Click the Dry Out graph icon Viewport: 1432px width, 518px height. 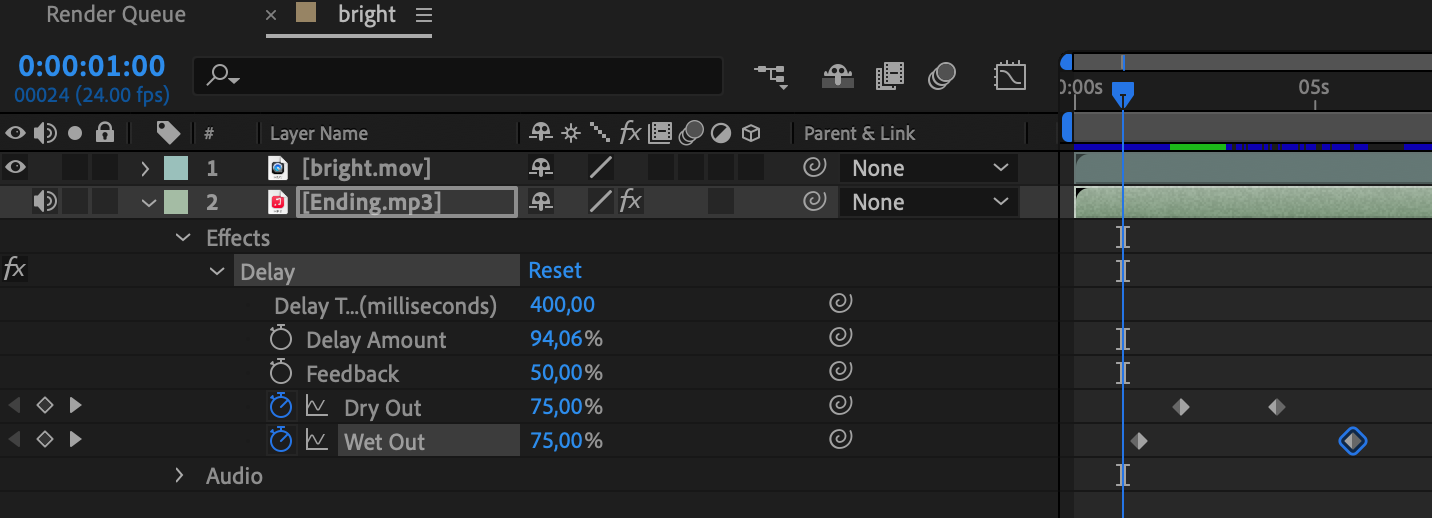pos(317,407)
